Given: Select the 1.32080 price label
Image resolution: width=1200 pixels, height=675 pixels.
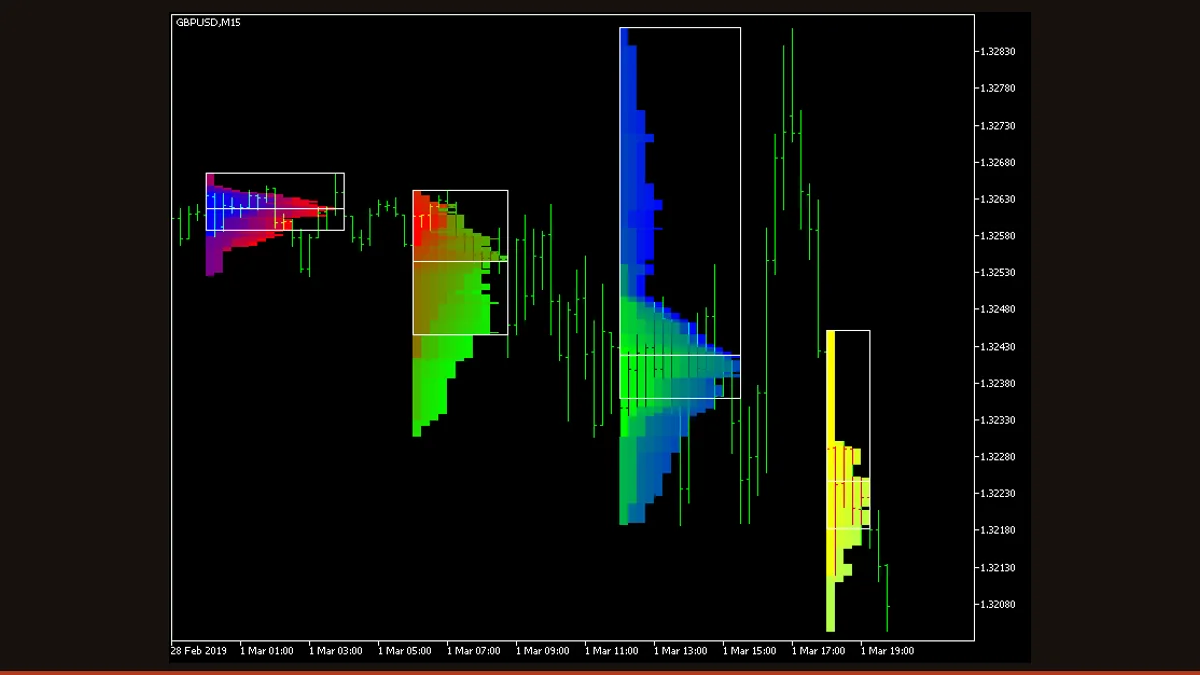Looking at the screenshot, I should coord(997,605).
